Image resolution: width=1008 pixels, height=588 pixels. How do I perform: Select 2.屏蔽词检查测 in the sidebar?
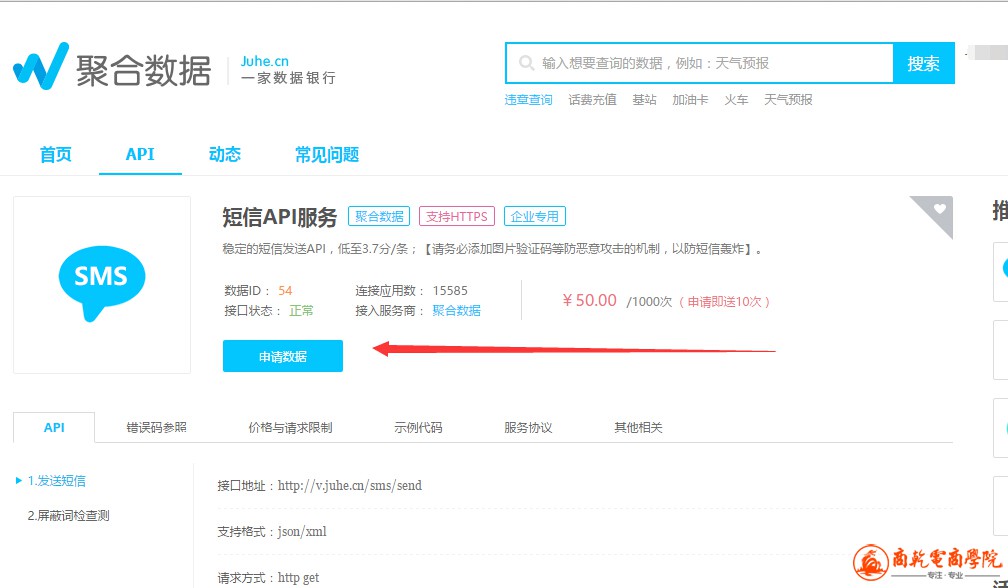coord(68,516)
